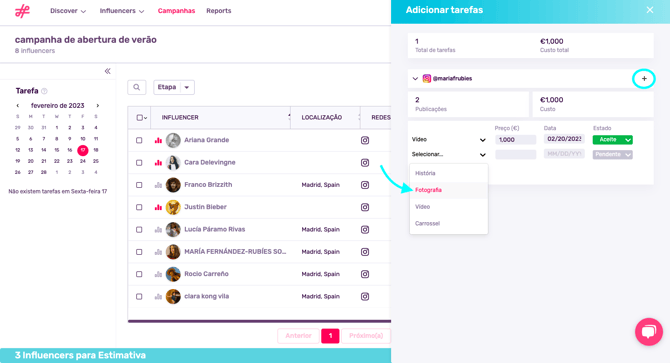Open the Video task type dropdown
The height and width of the screenshot is (363, 670).
[449, 140]
